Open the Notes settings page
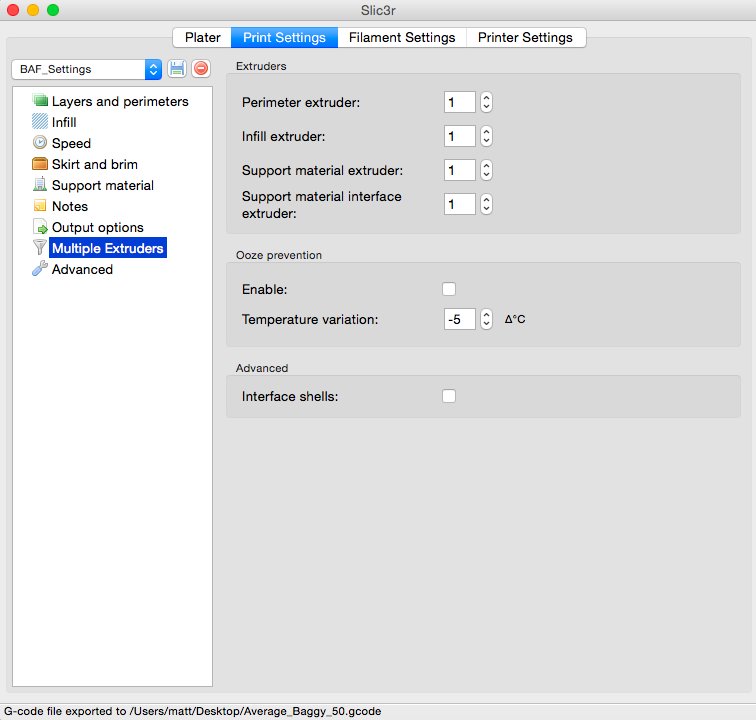The image size is (756, 720). 69,206
